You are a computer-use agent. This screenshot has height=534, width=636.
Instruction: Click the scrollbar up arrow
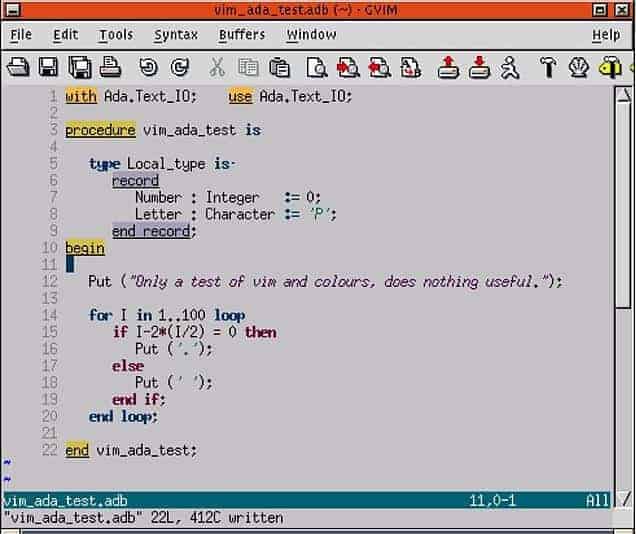623,96
